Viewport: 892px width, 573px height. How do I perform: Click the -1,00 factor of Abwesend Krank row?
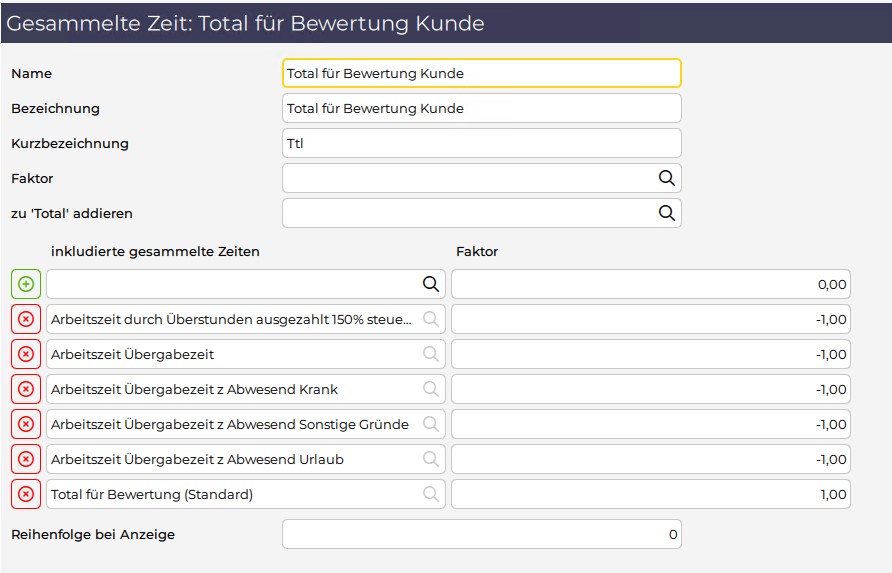coord(651,389)
